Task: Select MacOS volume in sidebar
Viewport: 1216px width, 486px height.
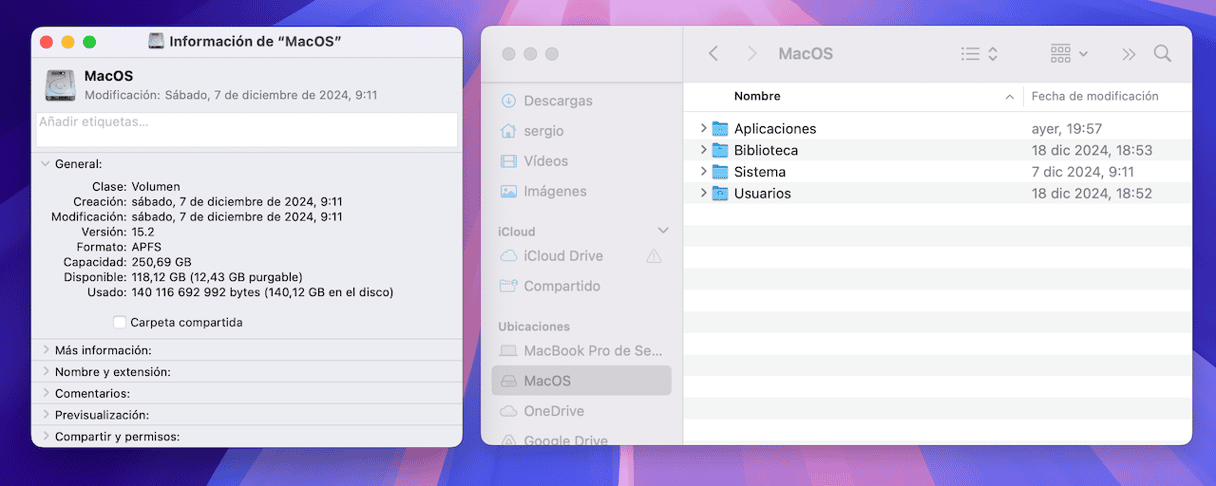Action: tap(581, 381)
